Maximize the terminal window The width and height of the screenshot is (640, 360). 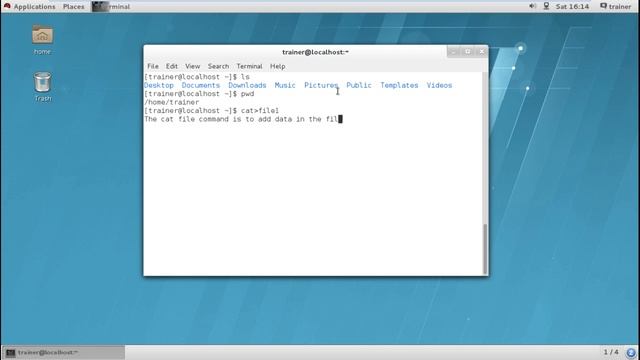click(468, 52)
